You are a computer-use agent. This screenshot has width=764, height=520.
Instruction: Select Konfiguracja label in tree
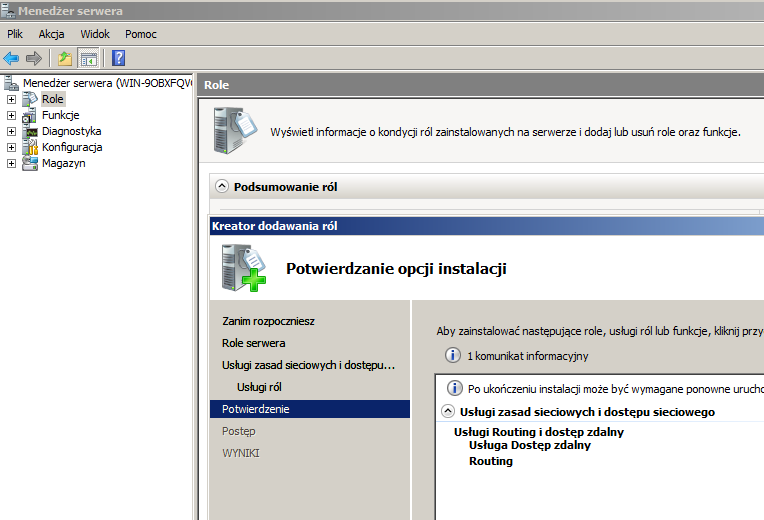pos(72,147)
